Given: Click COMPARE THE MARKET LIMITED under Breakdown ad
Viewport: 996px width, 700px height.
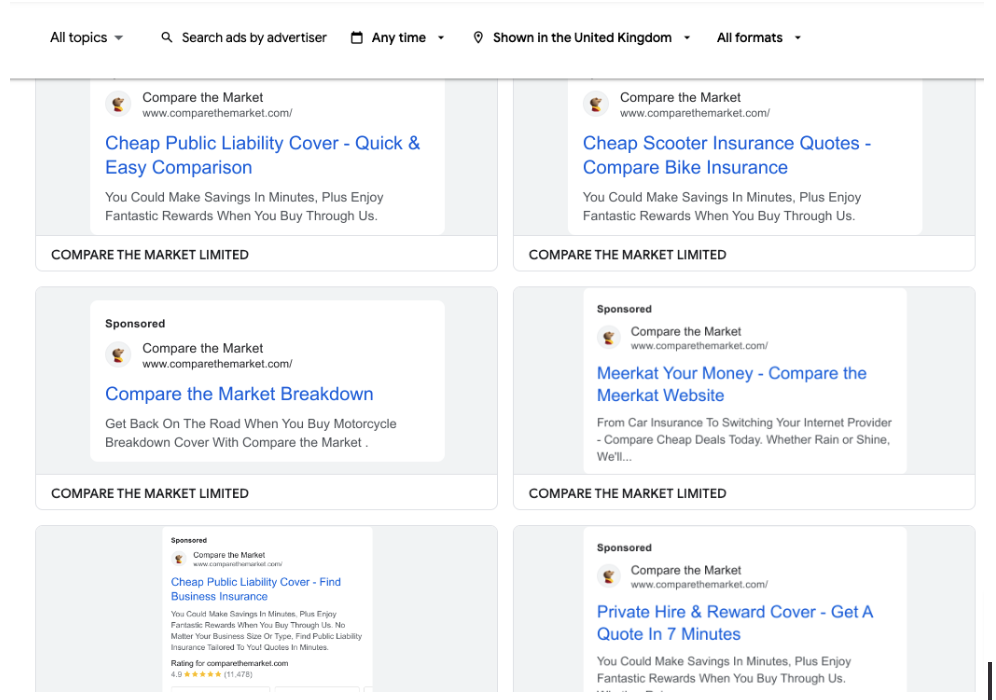Looking at the screenshot, I should (150, 494).
